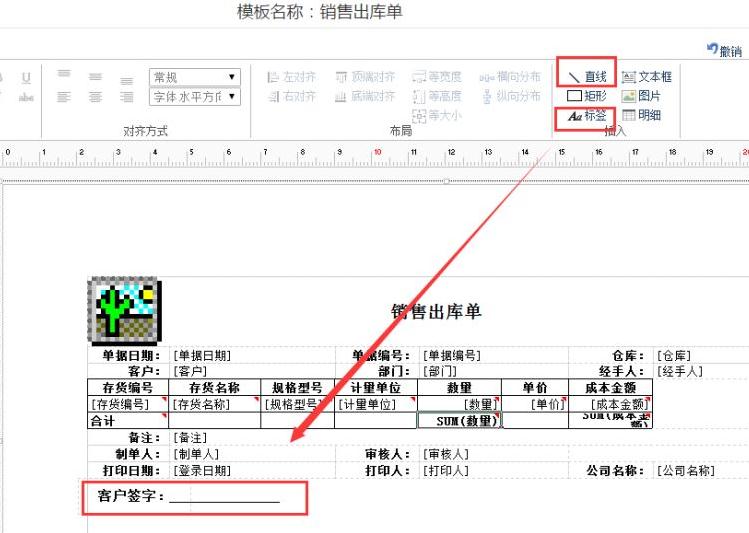The width and height of the screenshot is (749, 533).
Task: Insert a 文本框 text box
Action: pyautogui.click(x=646, y=76)
